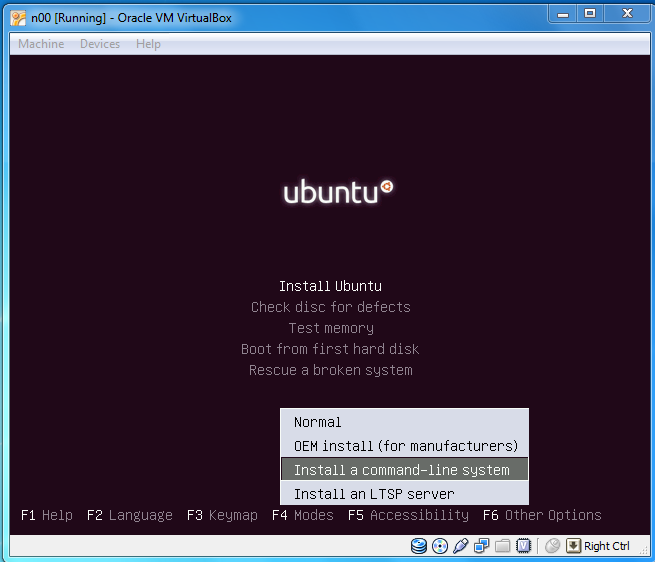This screenshot has height=562, width=655.
Task: Click the network adapters status icon
Action: pyautogui.click(x=482, y=546)
